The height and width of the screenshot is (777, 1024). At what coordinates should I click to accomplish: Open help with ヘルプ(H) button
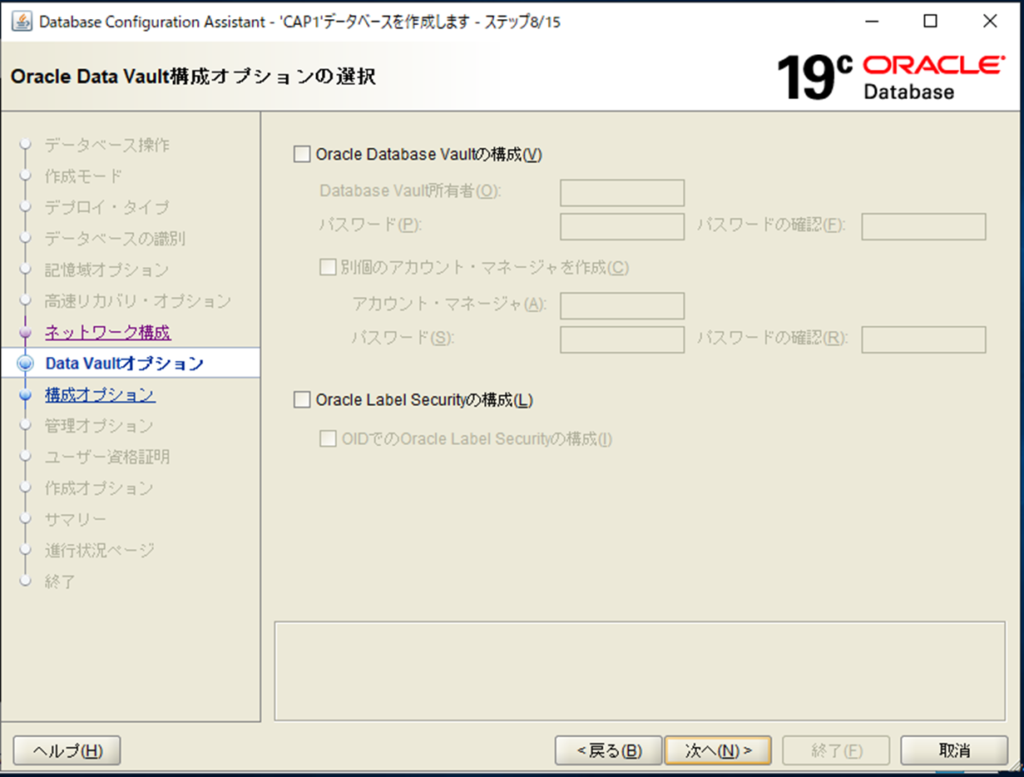(68, 750)
